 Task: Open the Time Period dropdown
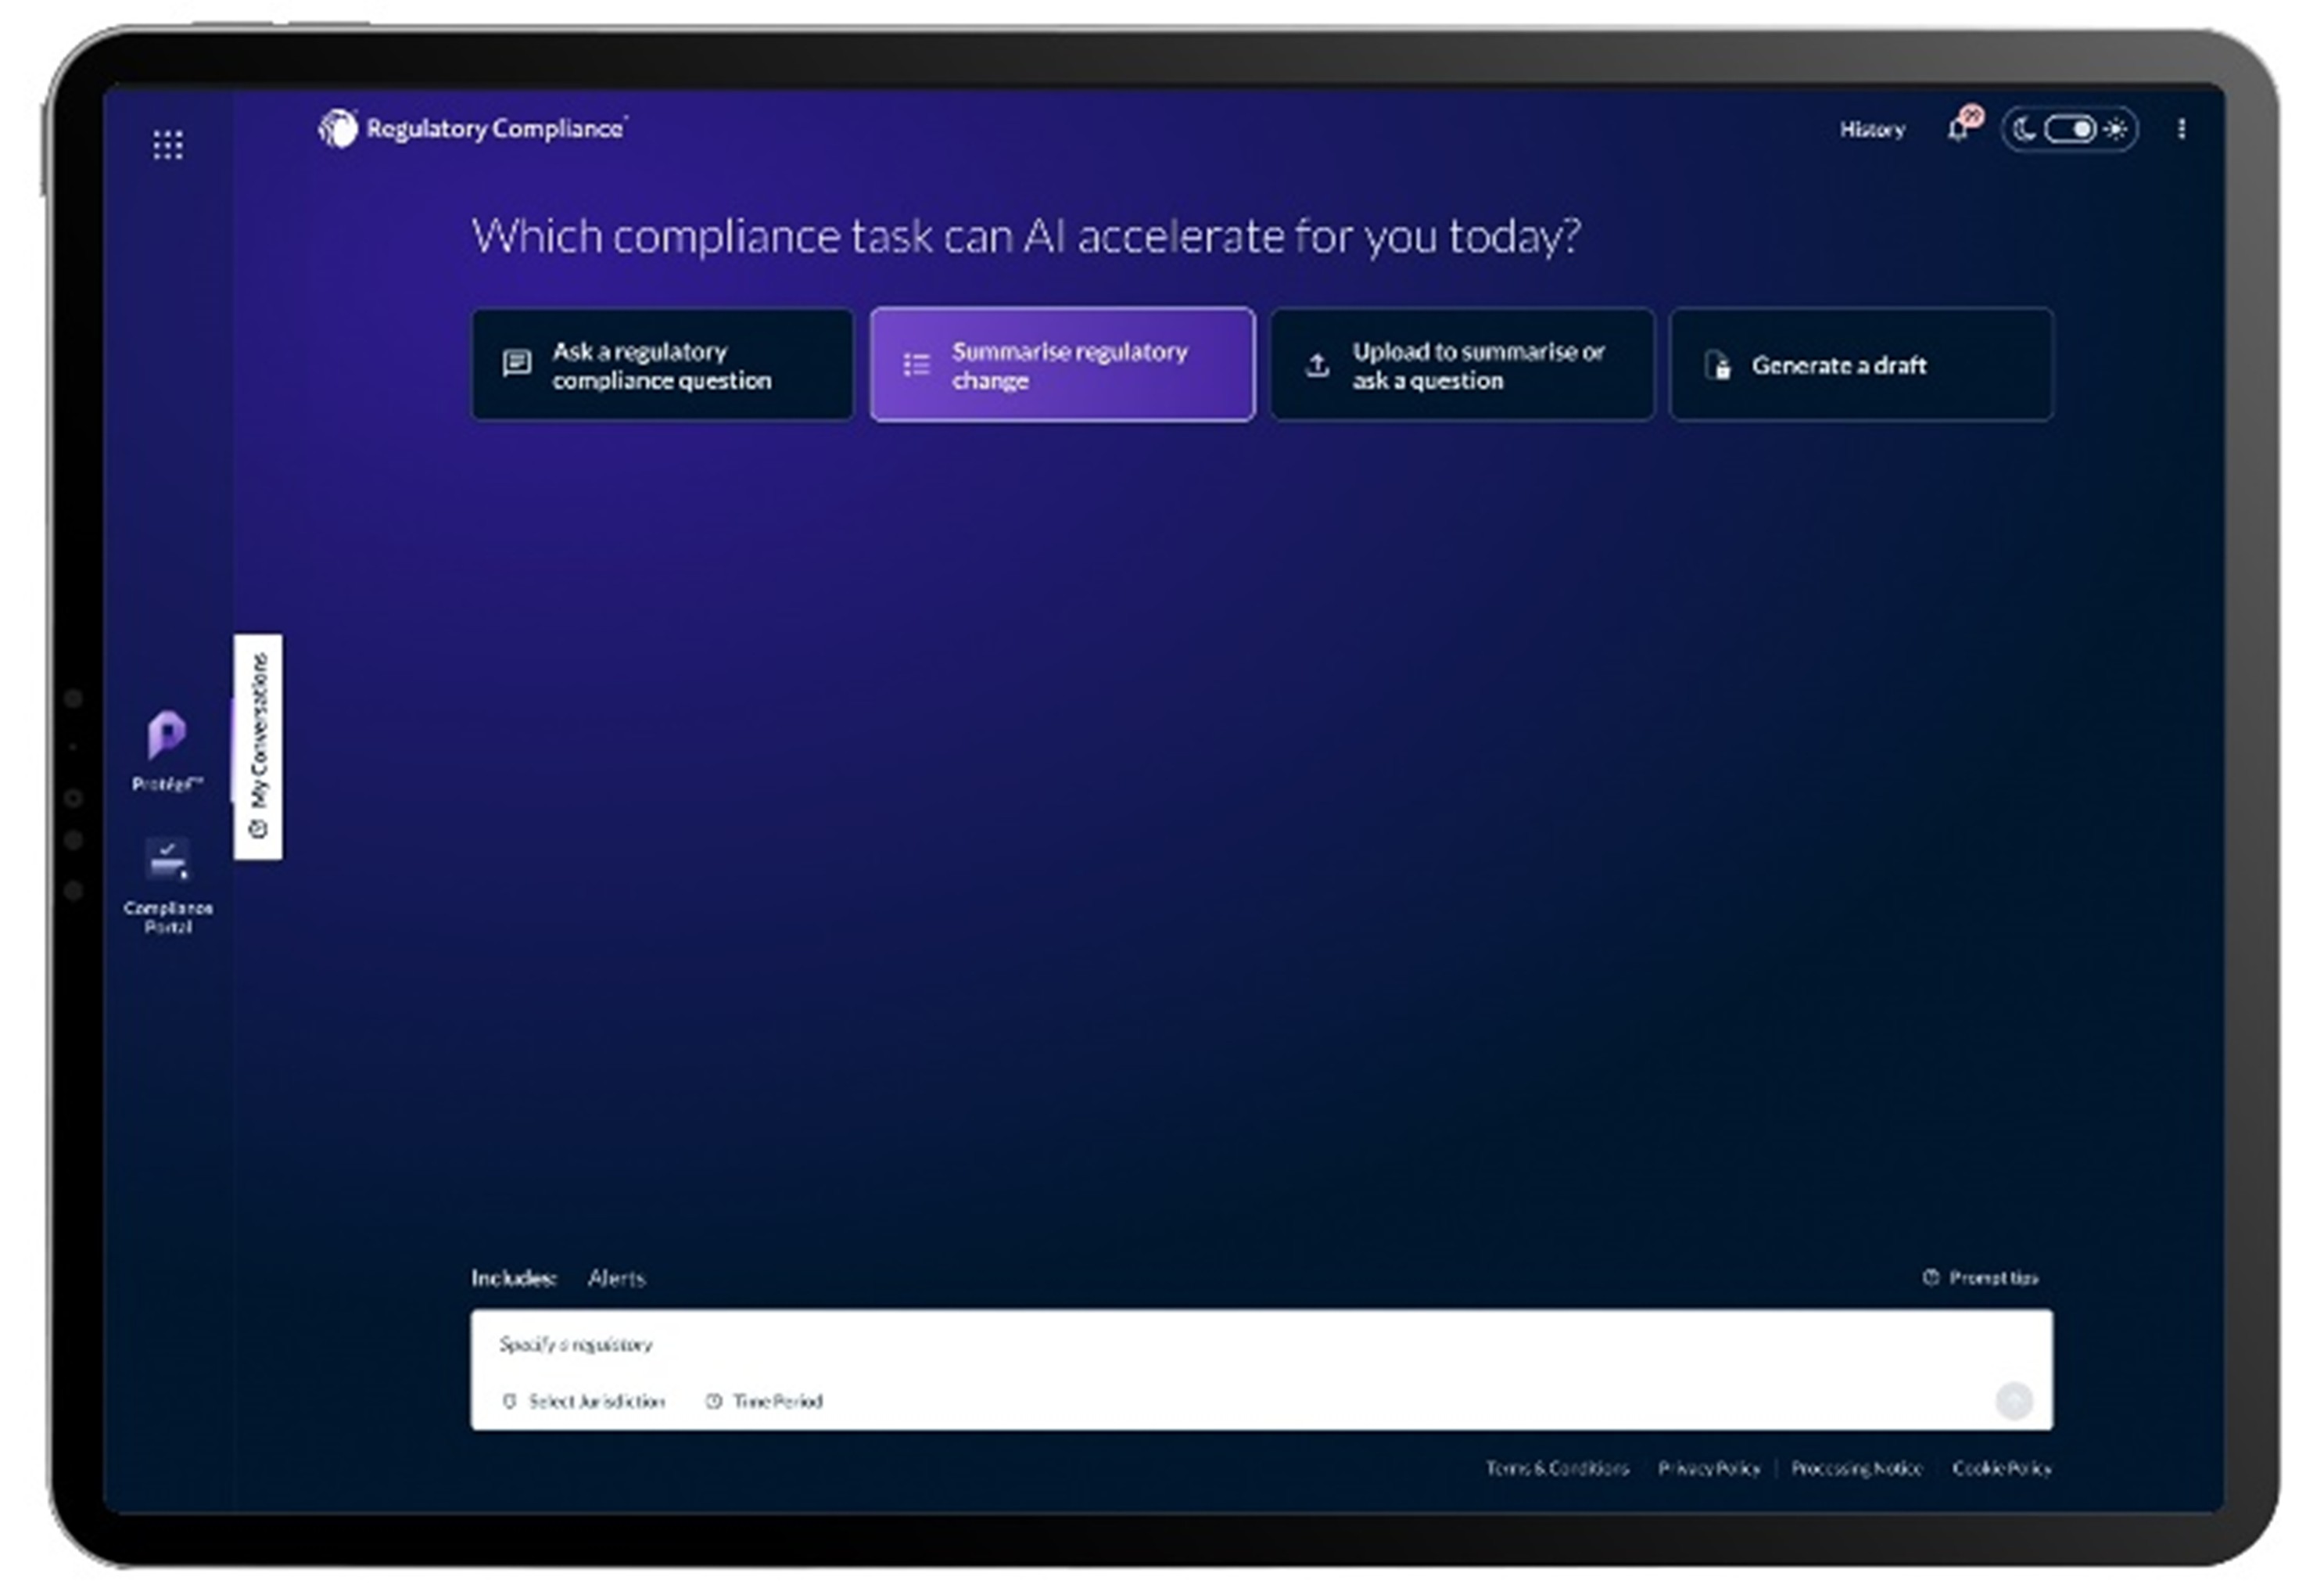pos(765,1401)
